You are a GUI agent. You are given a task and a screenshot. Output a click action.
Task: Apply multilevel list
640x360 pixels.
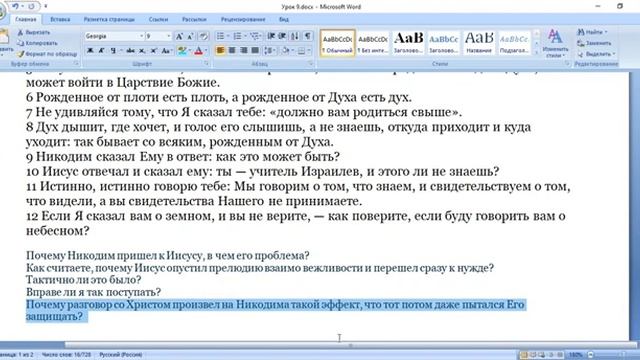254,36
